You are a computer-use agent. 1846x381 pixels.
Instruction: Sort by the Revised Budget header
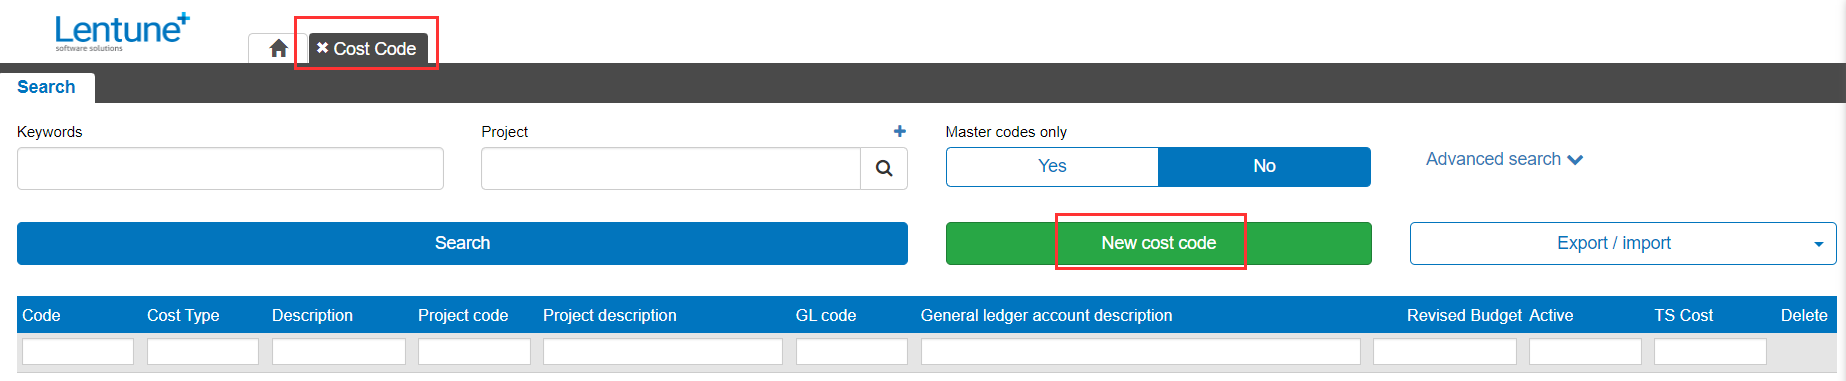pos(1465,315)
